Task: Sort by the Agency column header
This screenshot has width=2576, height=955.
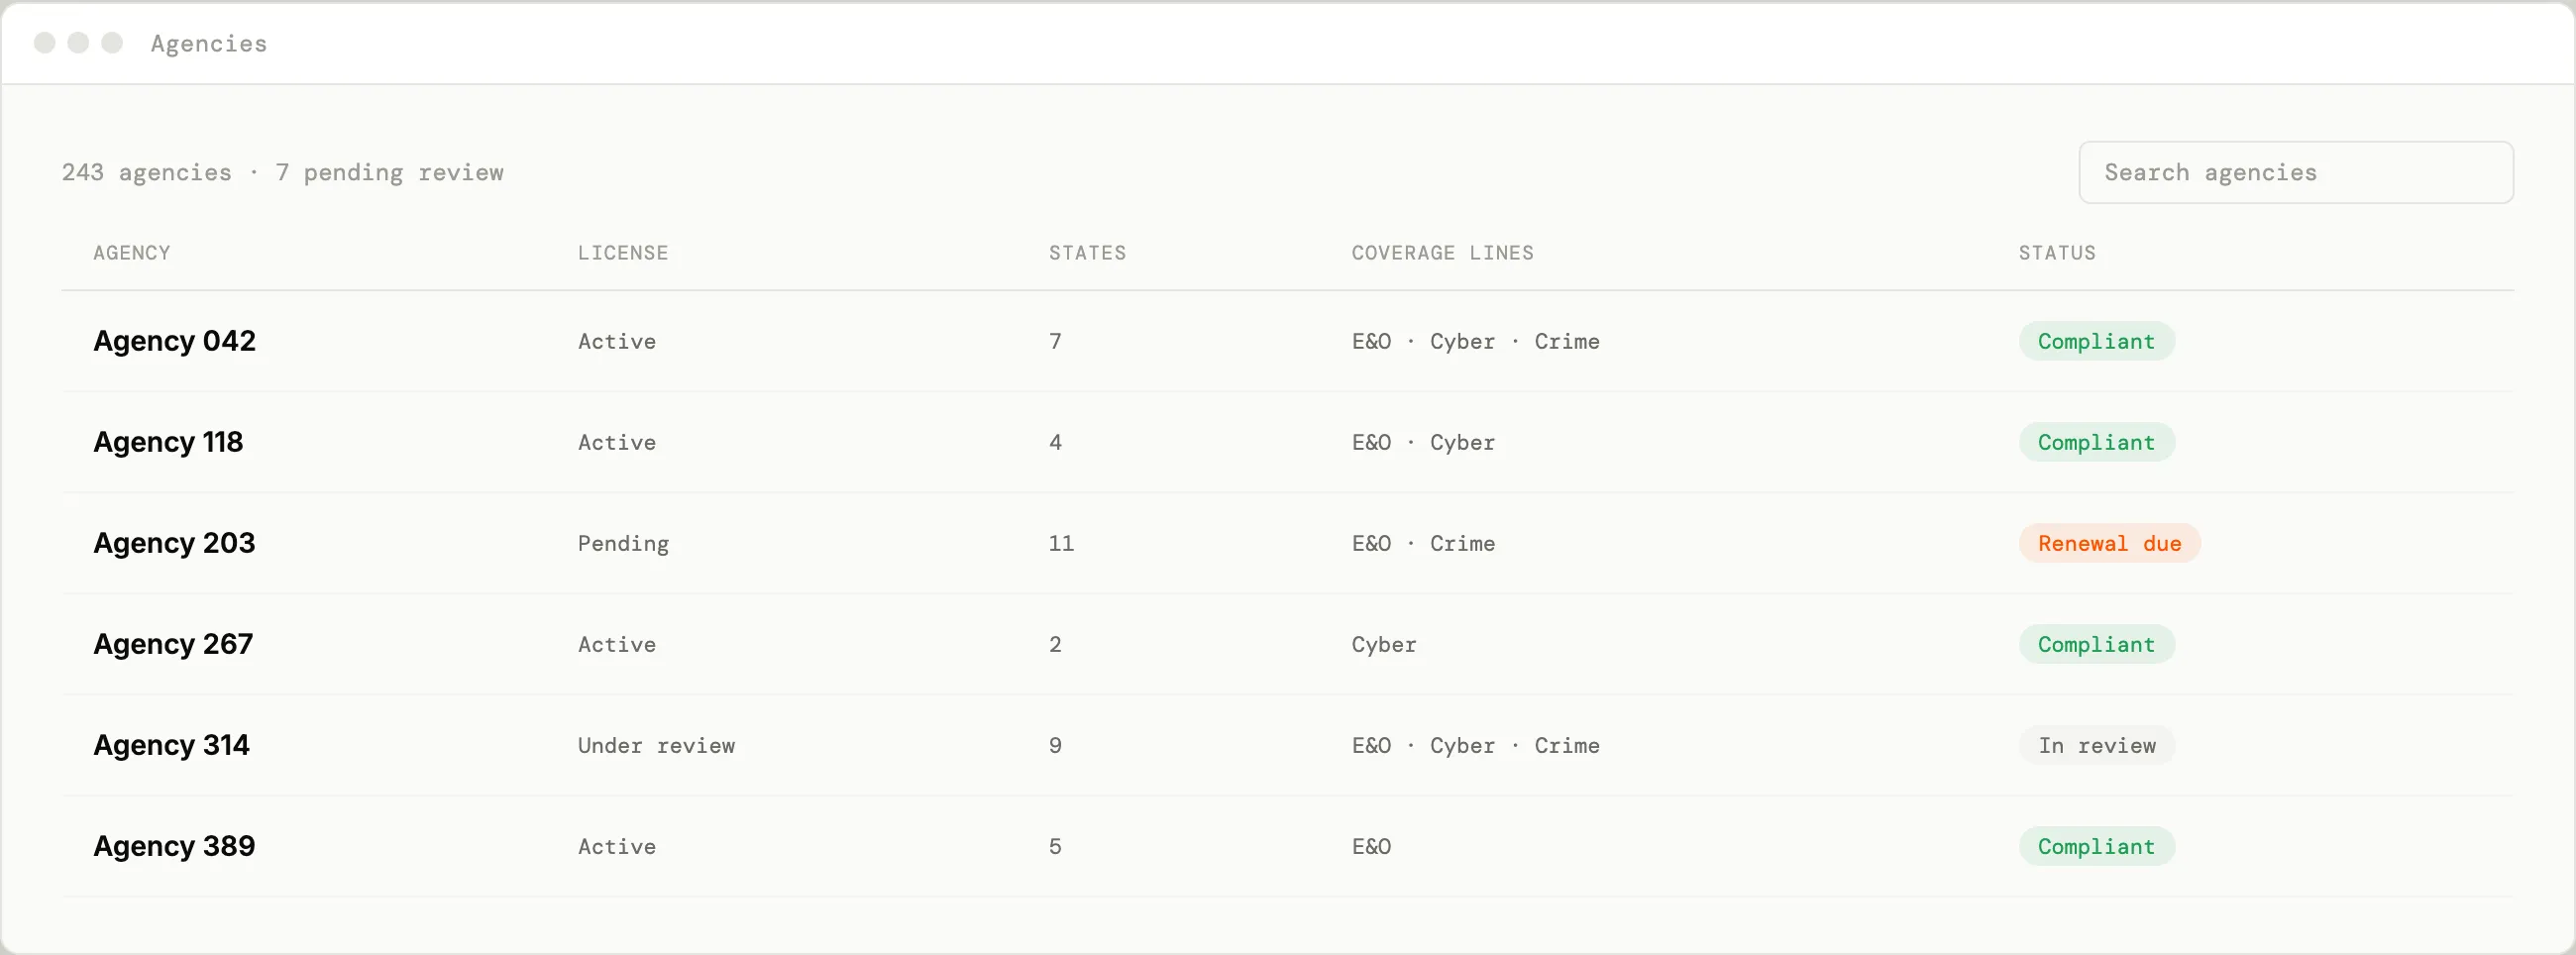Action: pos(132,253)
